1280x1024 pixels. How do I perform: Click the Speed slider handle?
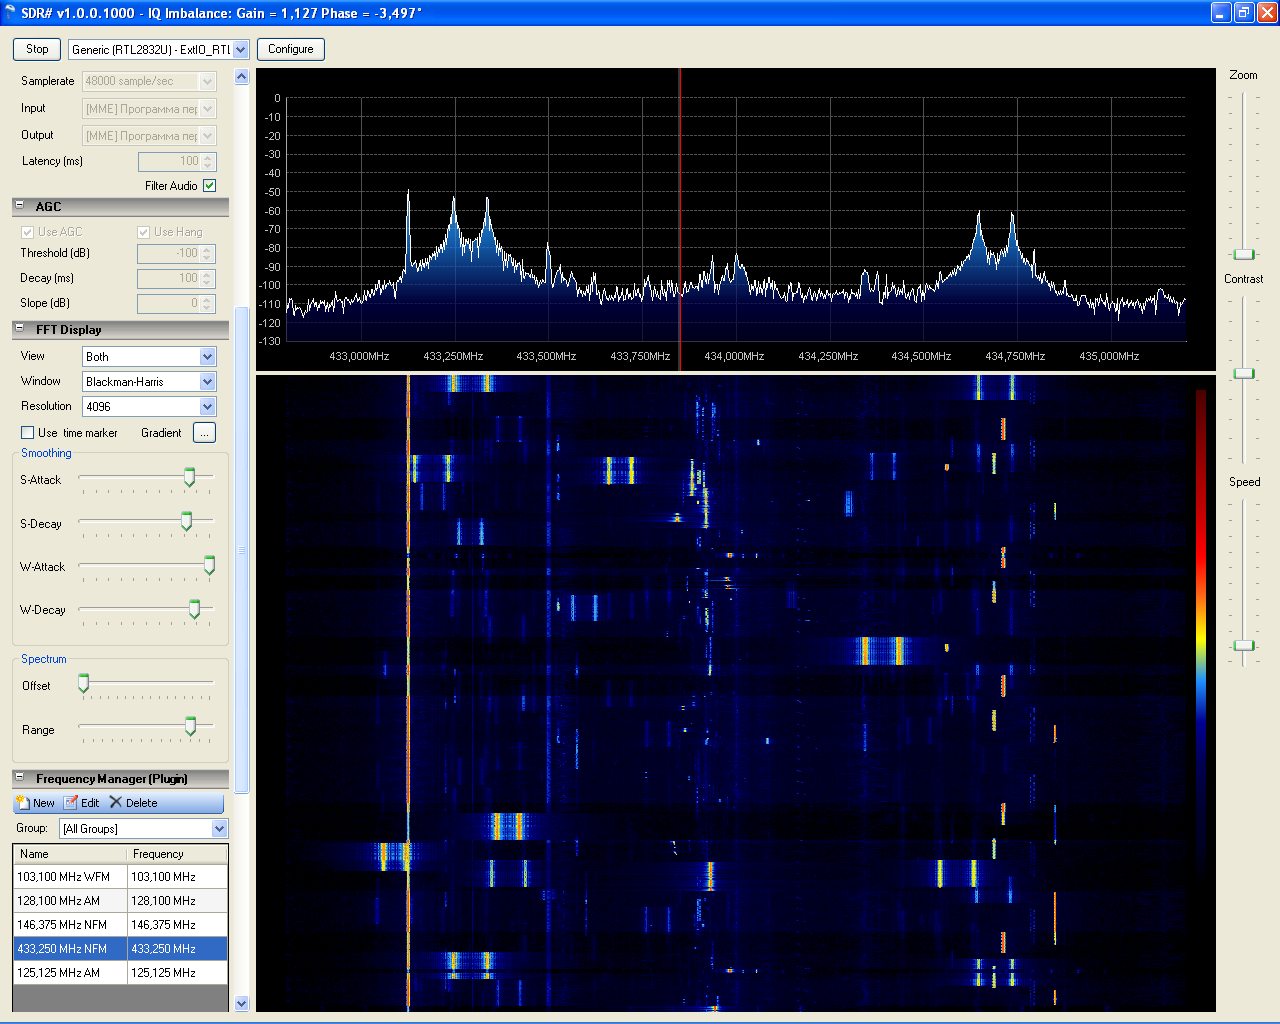(x=1244, y=645)
